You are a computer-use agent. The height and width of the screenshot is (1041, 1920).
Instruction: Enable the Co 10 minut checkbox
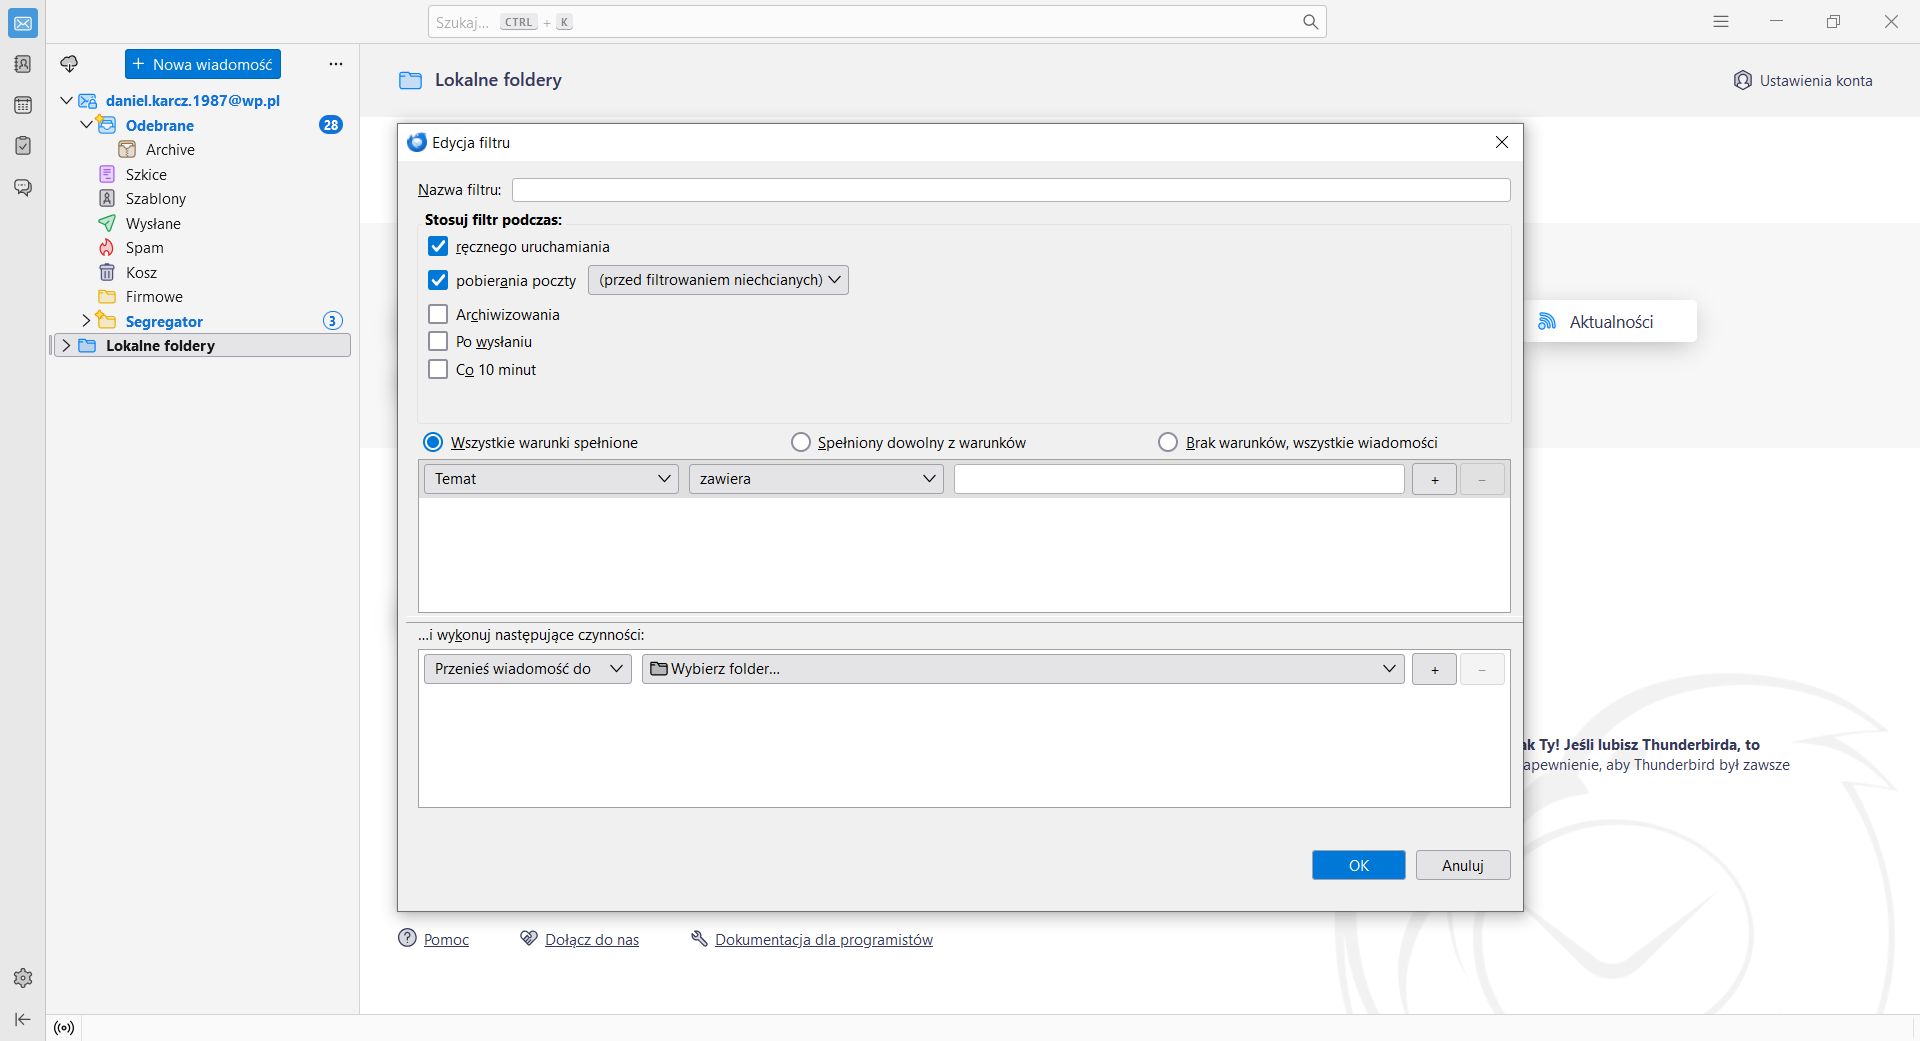click(x=438, y=369)
